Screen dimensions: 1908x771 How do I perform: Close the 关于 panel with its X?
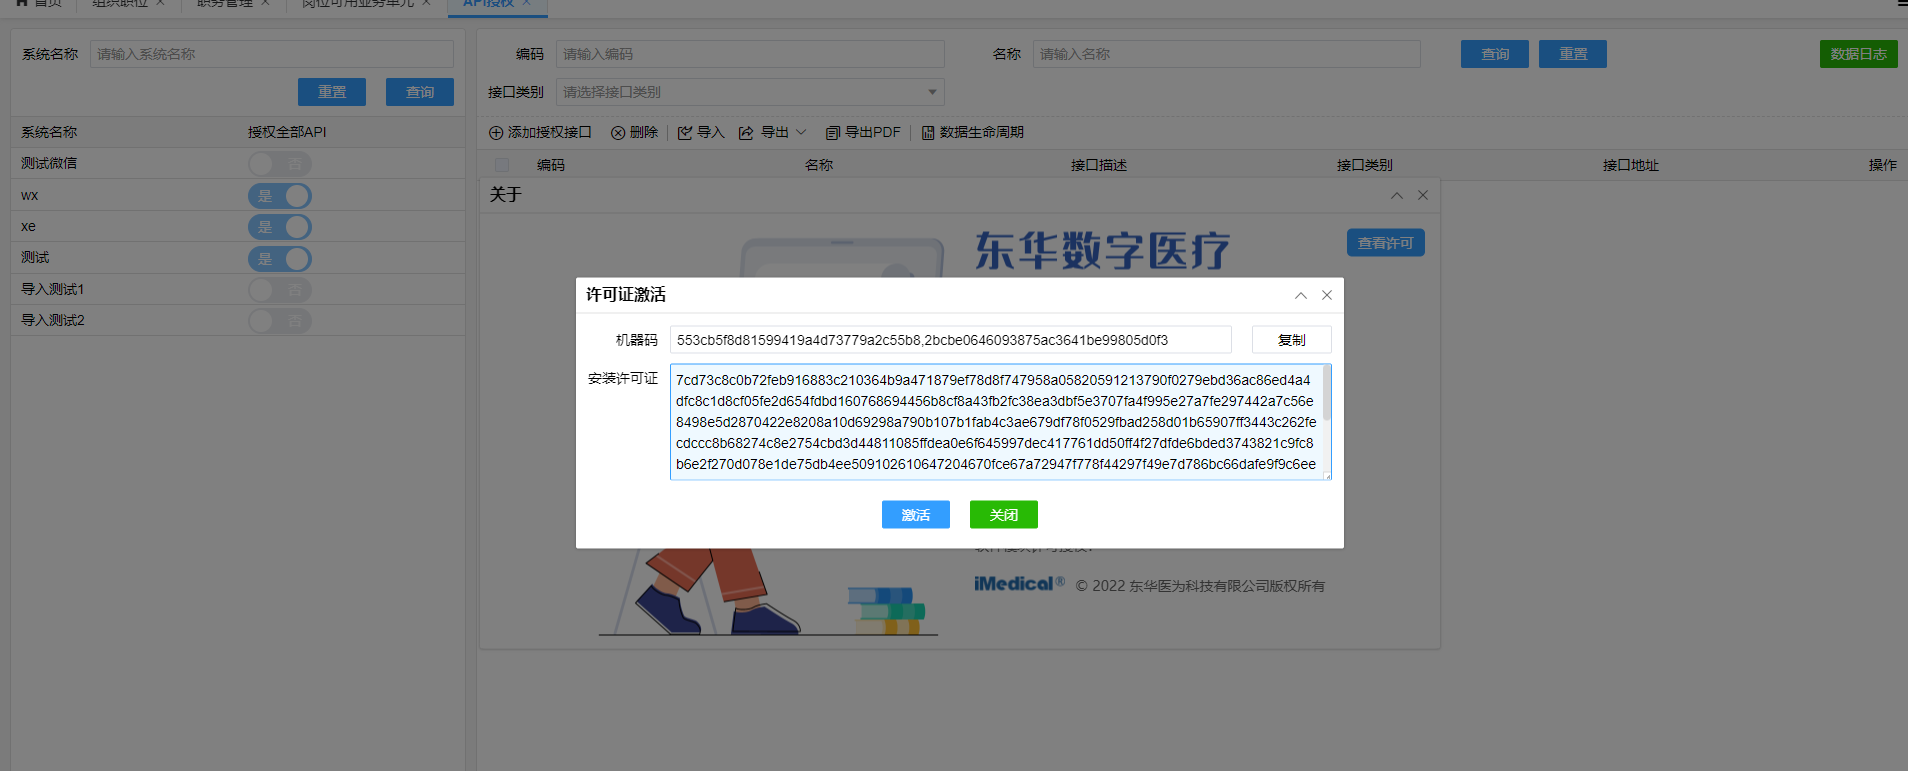point(1423,195)
